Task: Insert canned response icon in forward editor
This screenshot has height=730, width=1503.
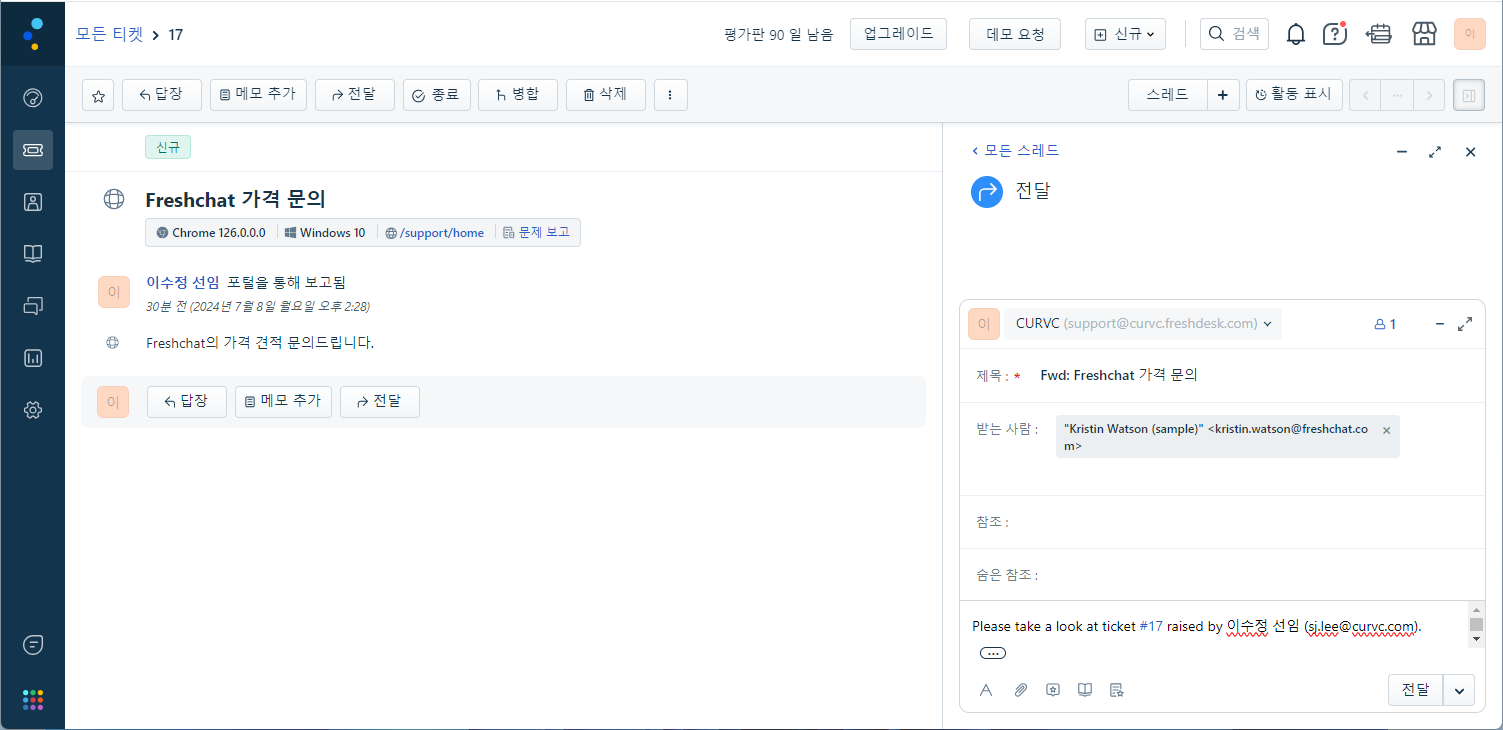Action: tap(1052, 690)
